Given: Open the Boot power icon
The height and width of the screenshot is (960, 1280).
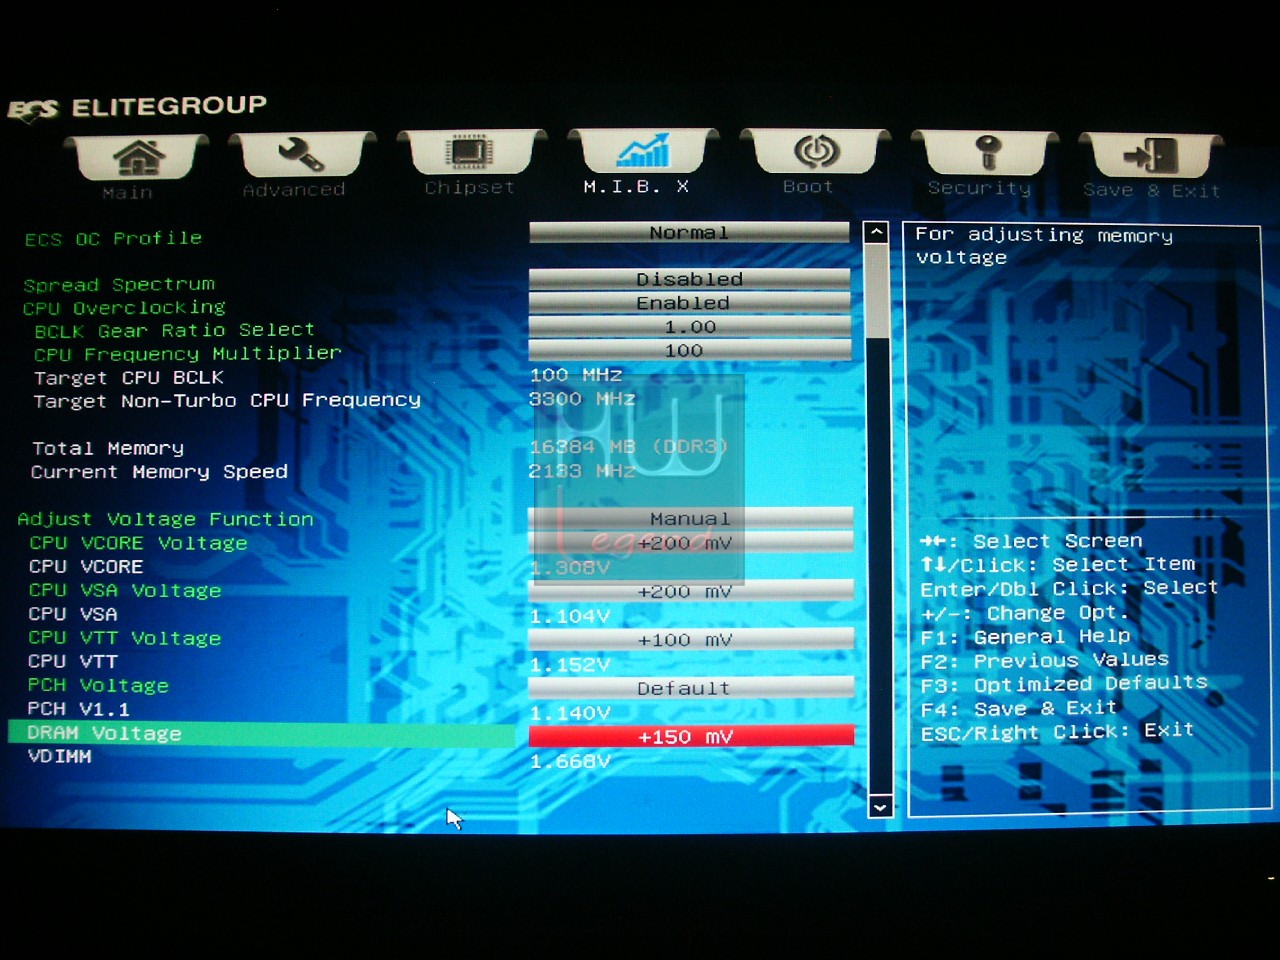Looking at the screenshot, I should (816, 151).
